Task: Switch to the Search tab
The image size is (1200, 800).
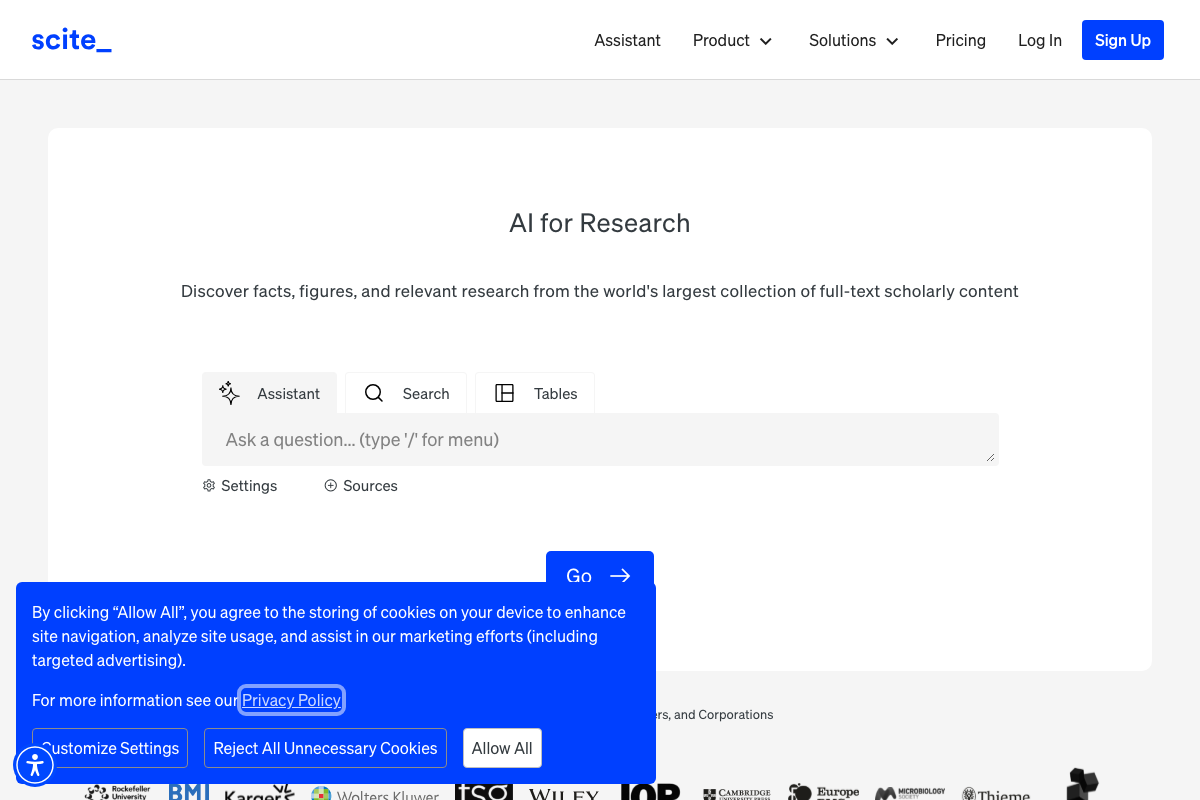Action: pyautogui.click(x=406, y=393)
